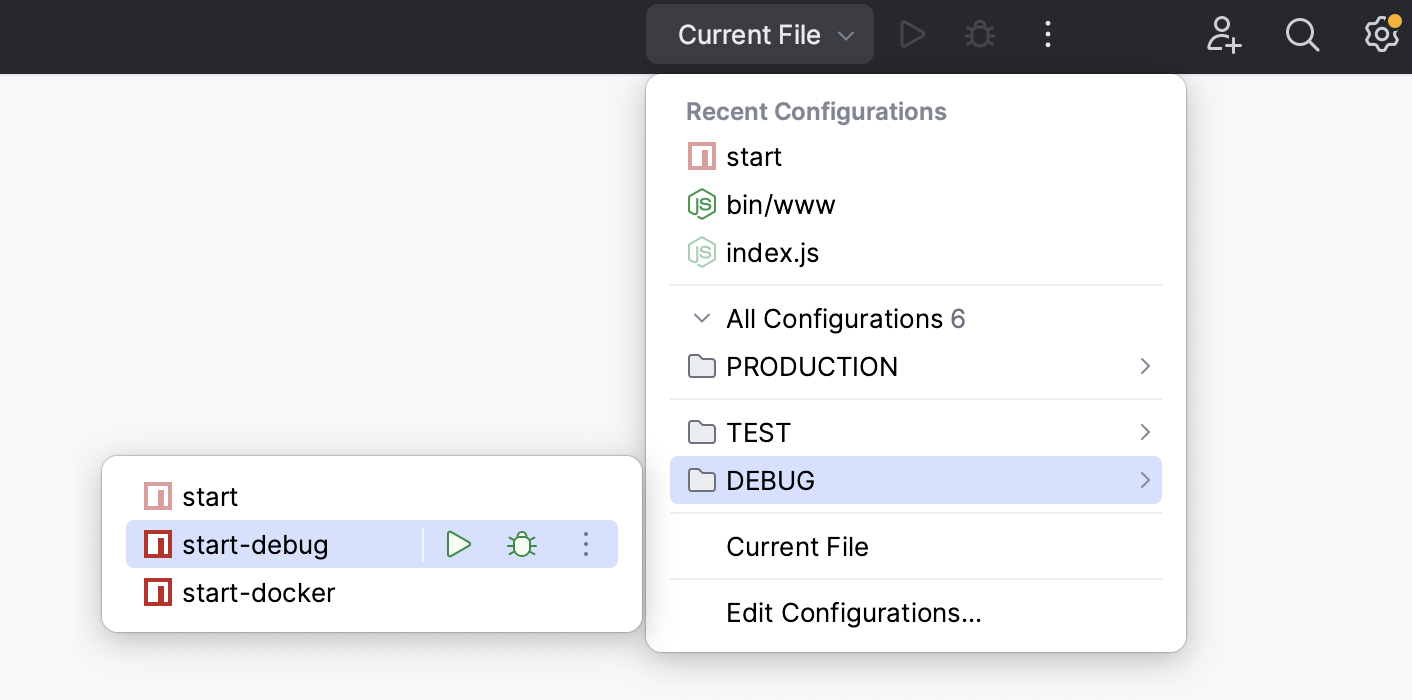Choose Edit Configurations from the menu
This screenshot has height=700, width=1412.
852,613
